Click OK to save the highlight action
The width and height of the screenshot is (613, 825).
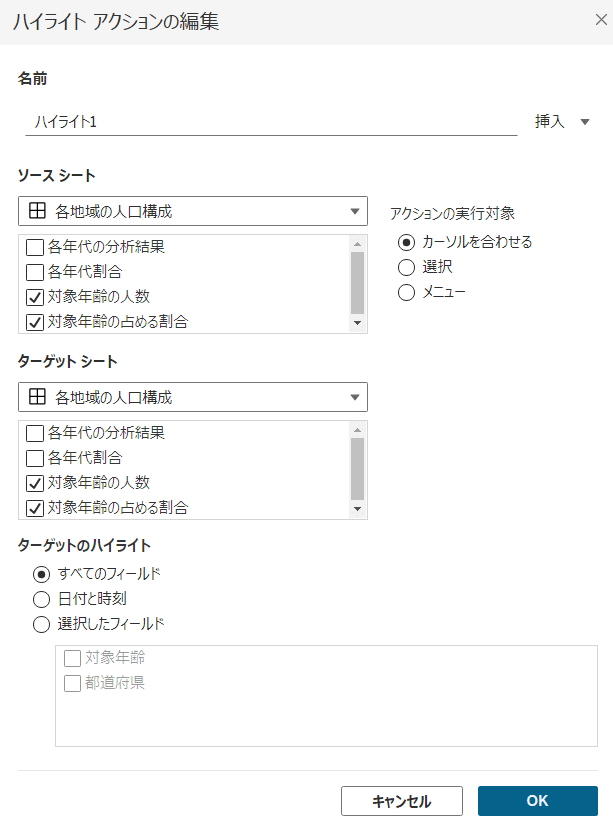click(537, 800)
